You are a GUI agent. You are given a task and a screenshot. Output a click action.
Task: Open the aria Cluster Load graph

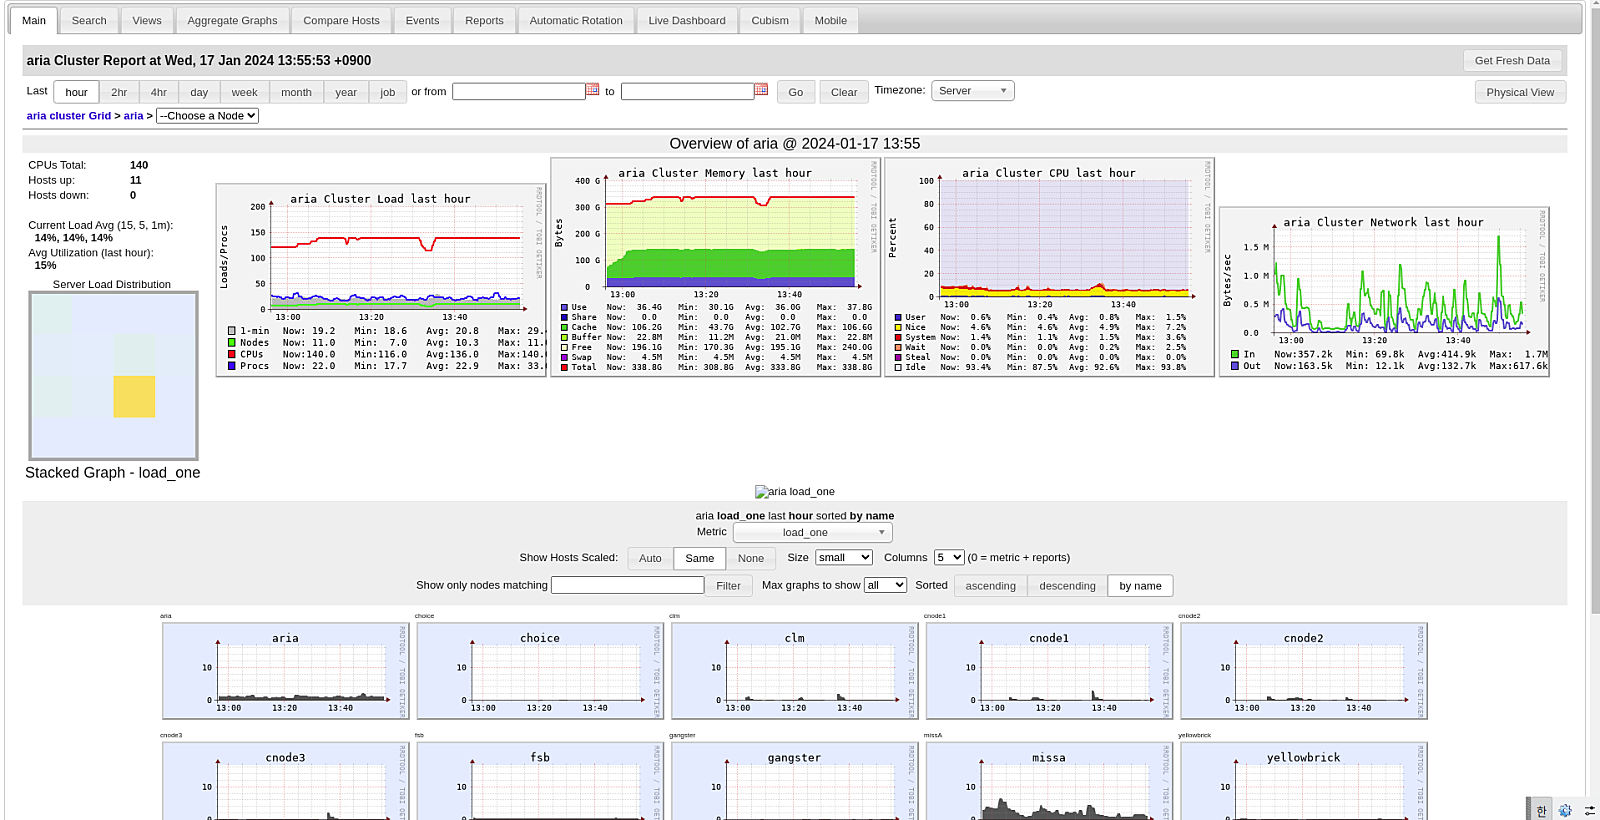pyautogui.click(x=381, y=280)
